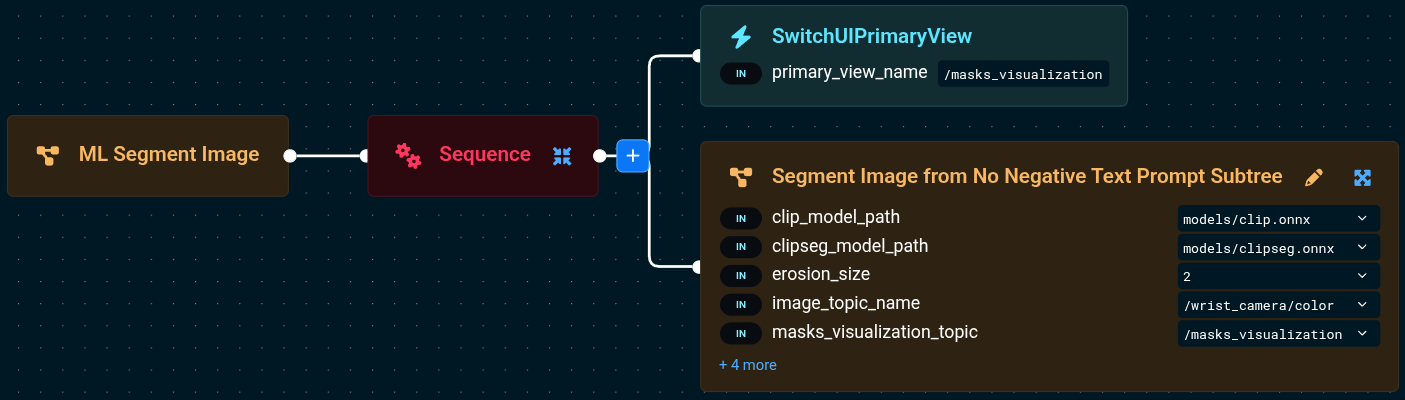This screenshot has width=1405, height=400.
Task: Select the Sequence node label
Action: (x=485, y=155)
